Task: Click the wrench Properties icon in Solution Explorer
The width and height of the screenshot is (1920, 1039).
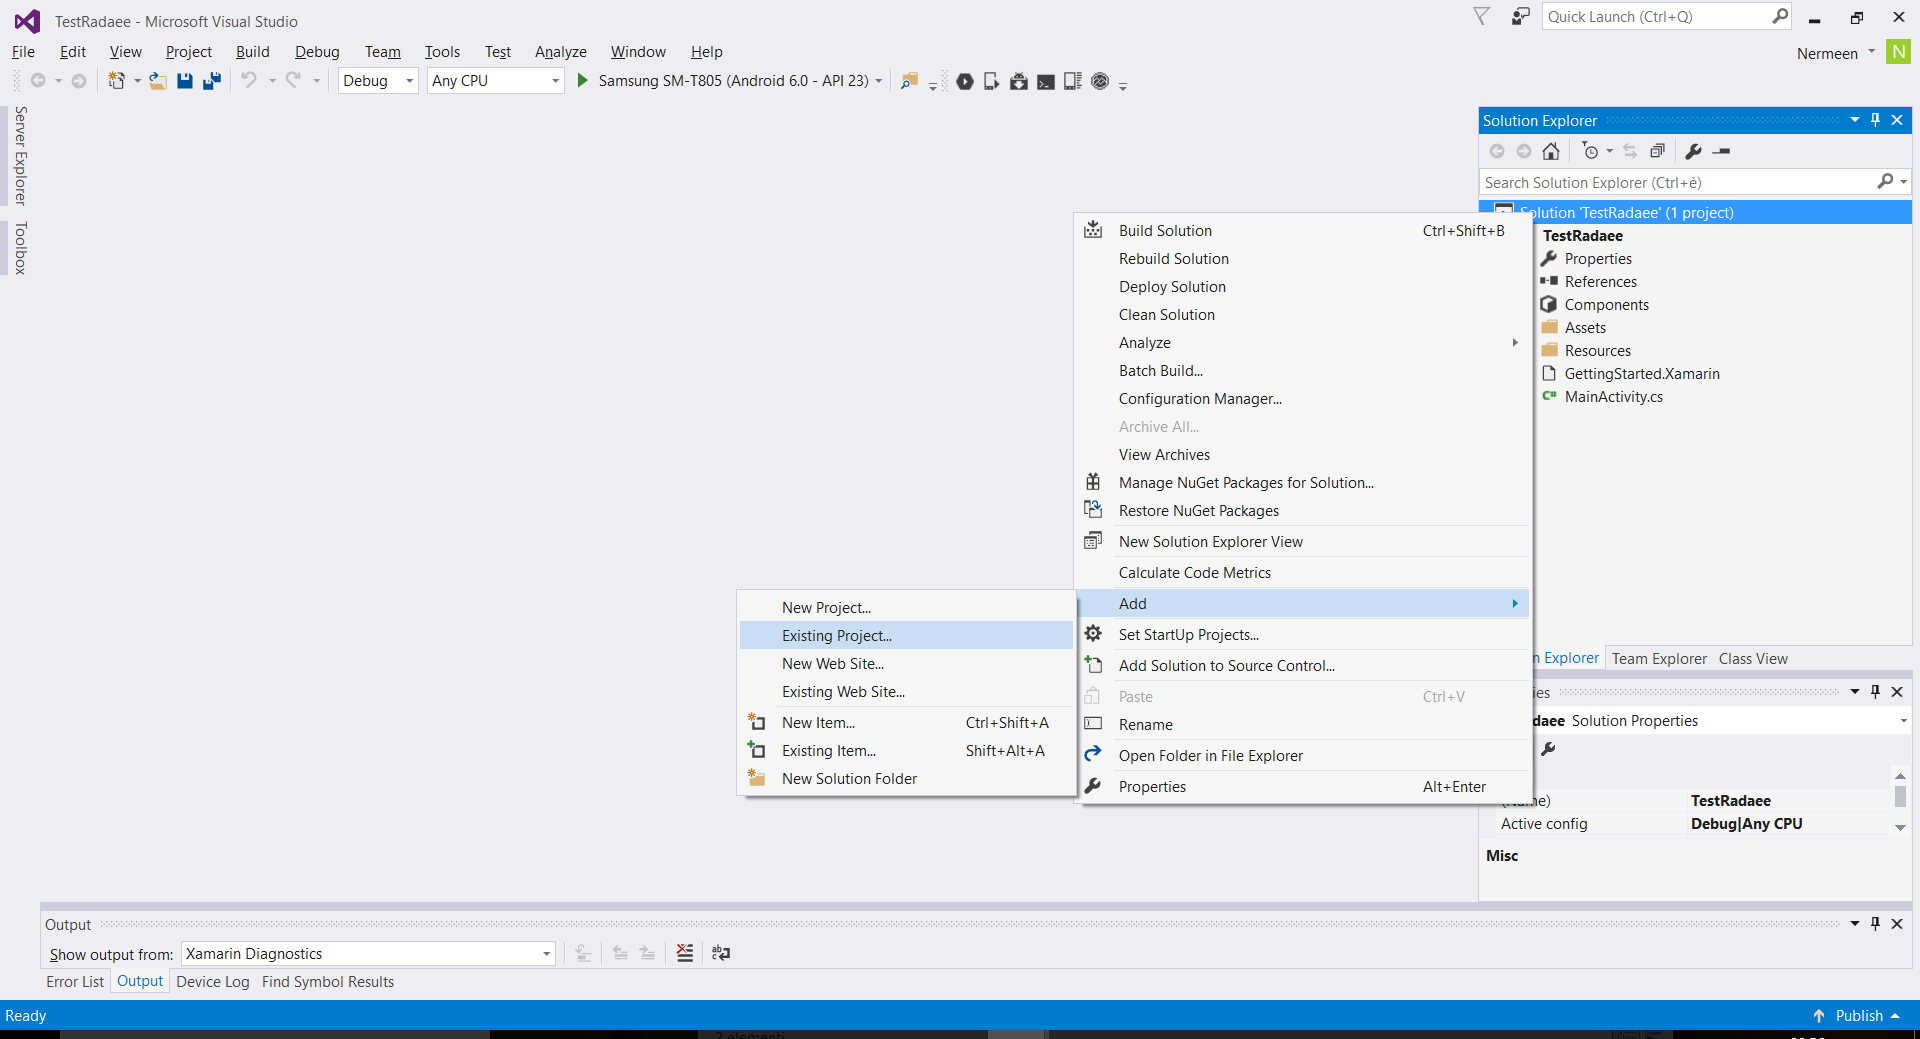Action: pyautogui.click(x=1693, y=151)
